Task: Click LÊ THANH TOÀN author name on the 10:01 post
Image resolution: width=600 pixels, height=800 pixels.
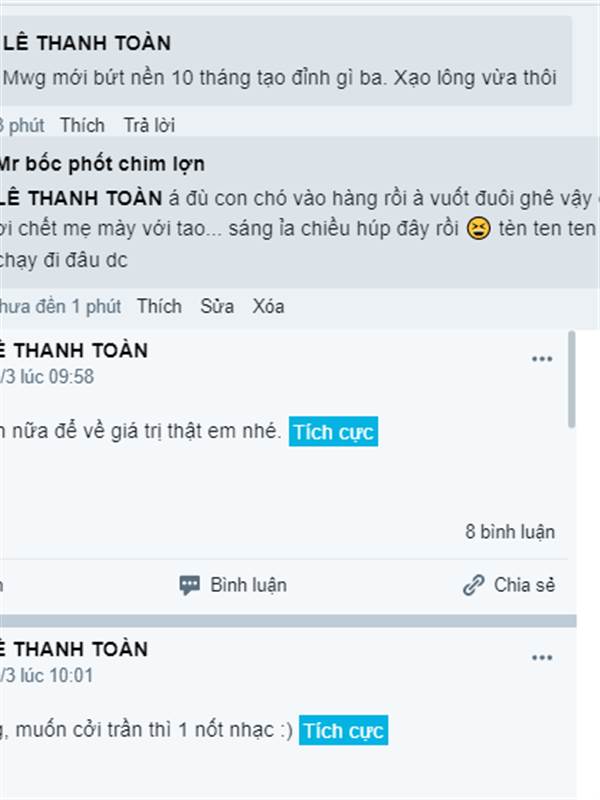Action: pos(74,649)
